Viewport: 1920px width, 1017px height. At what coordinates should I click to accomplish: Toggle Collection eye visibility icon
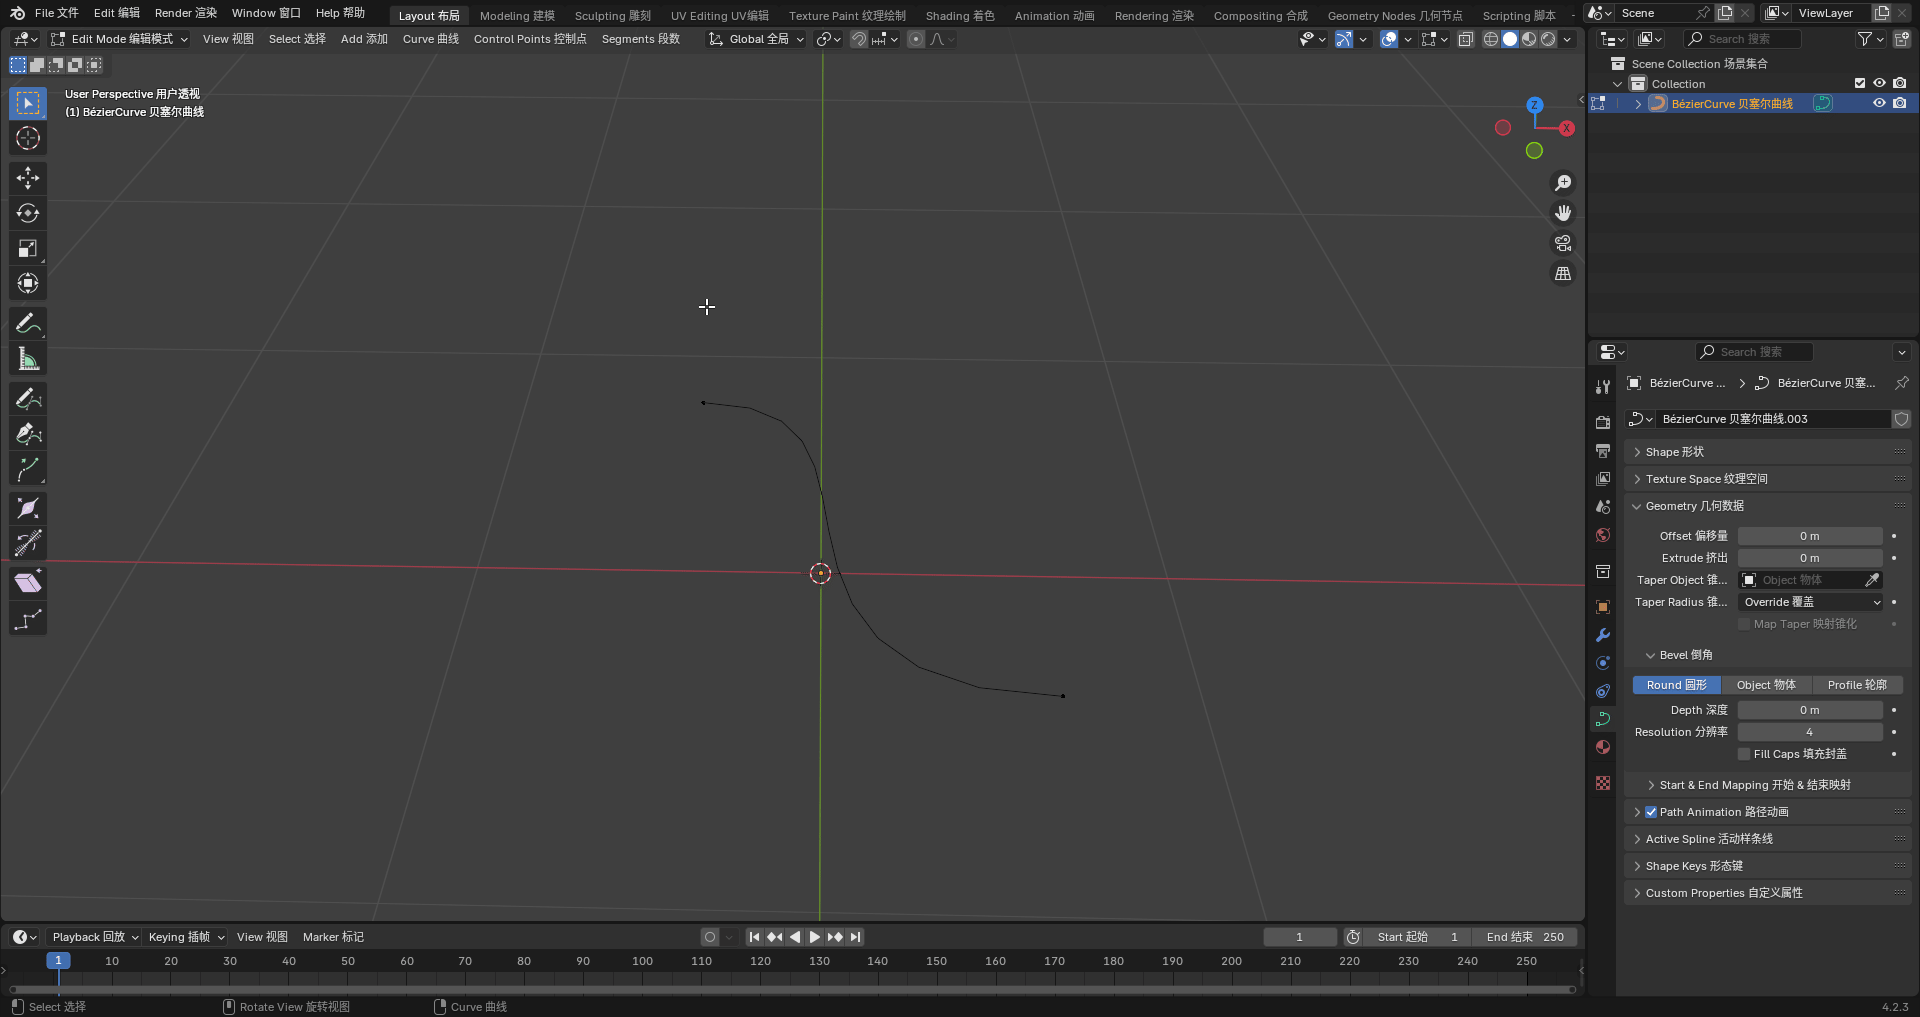pyautogui.click(x=1879, y=84)
